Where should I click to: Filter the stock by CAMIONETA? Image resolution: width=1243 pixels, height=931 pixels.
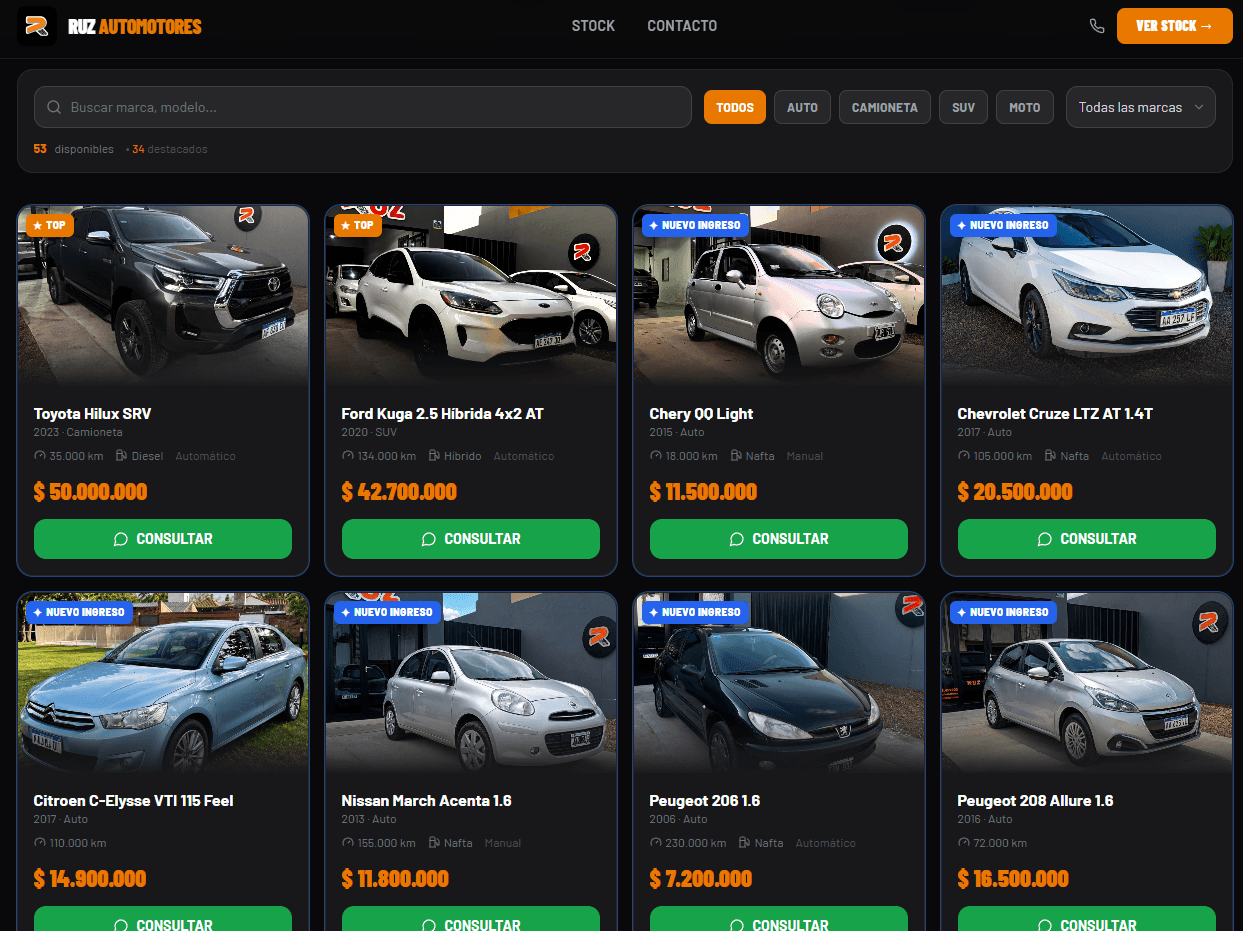tap(885, 107)
